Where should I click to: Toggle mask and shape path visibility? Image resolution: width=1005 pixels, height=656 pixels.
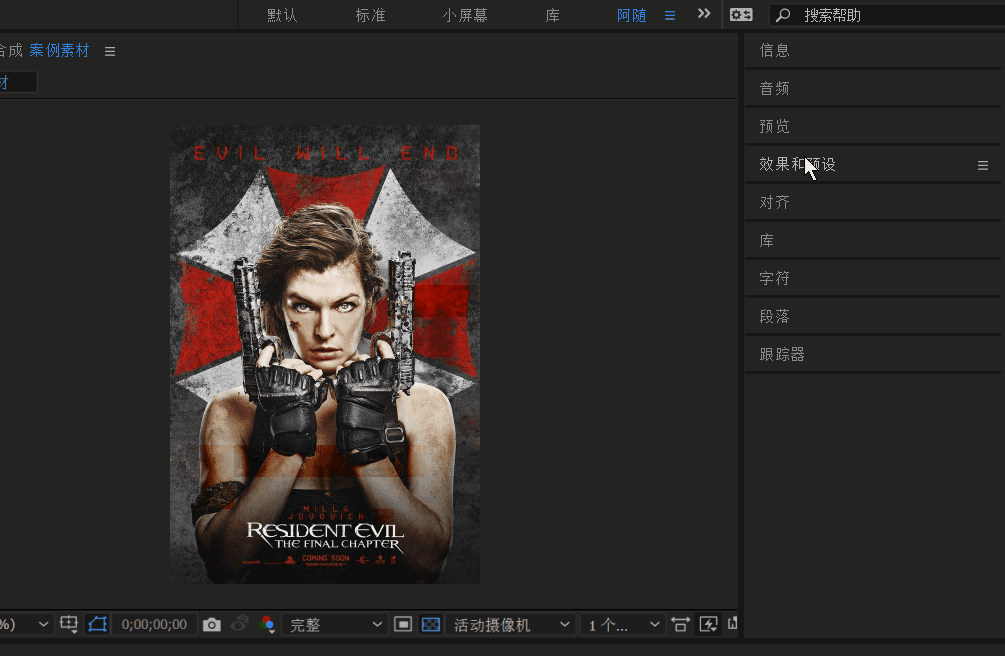(x=97, y=624)
